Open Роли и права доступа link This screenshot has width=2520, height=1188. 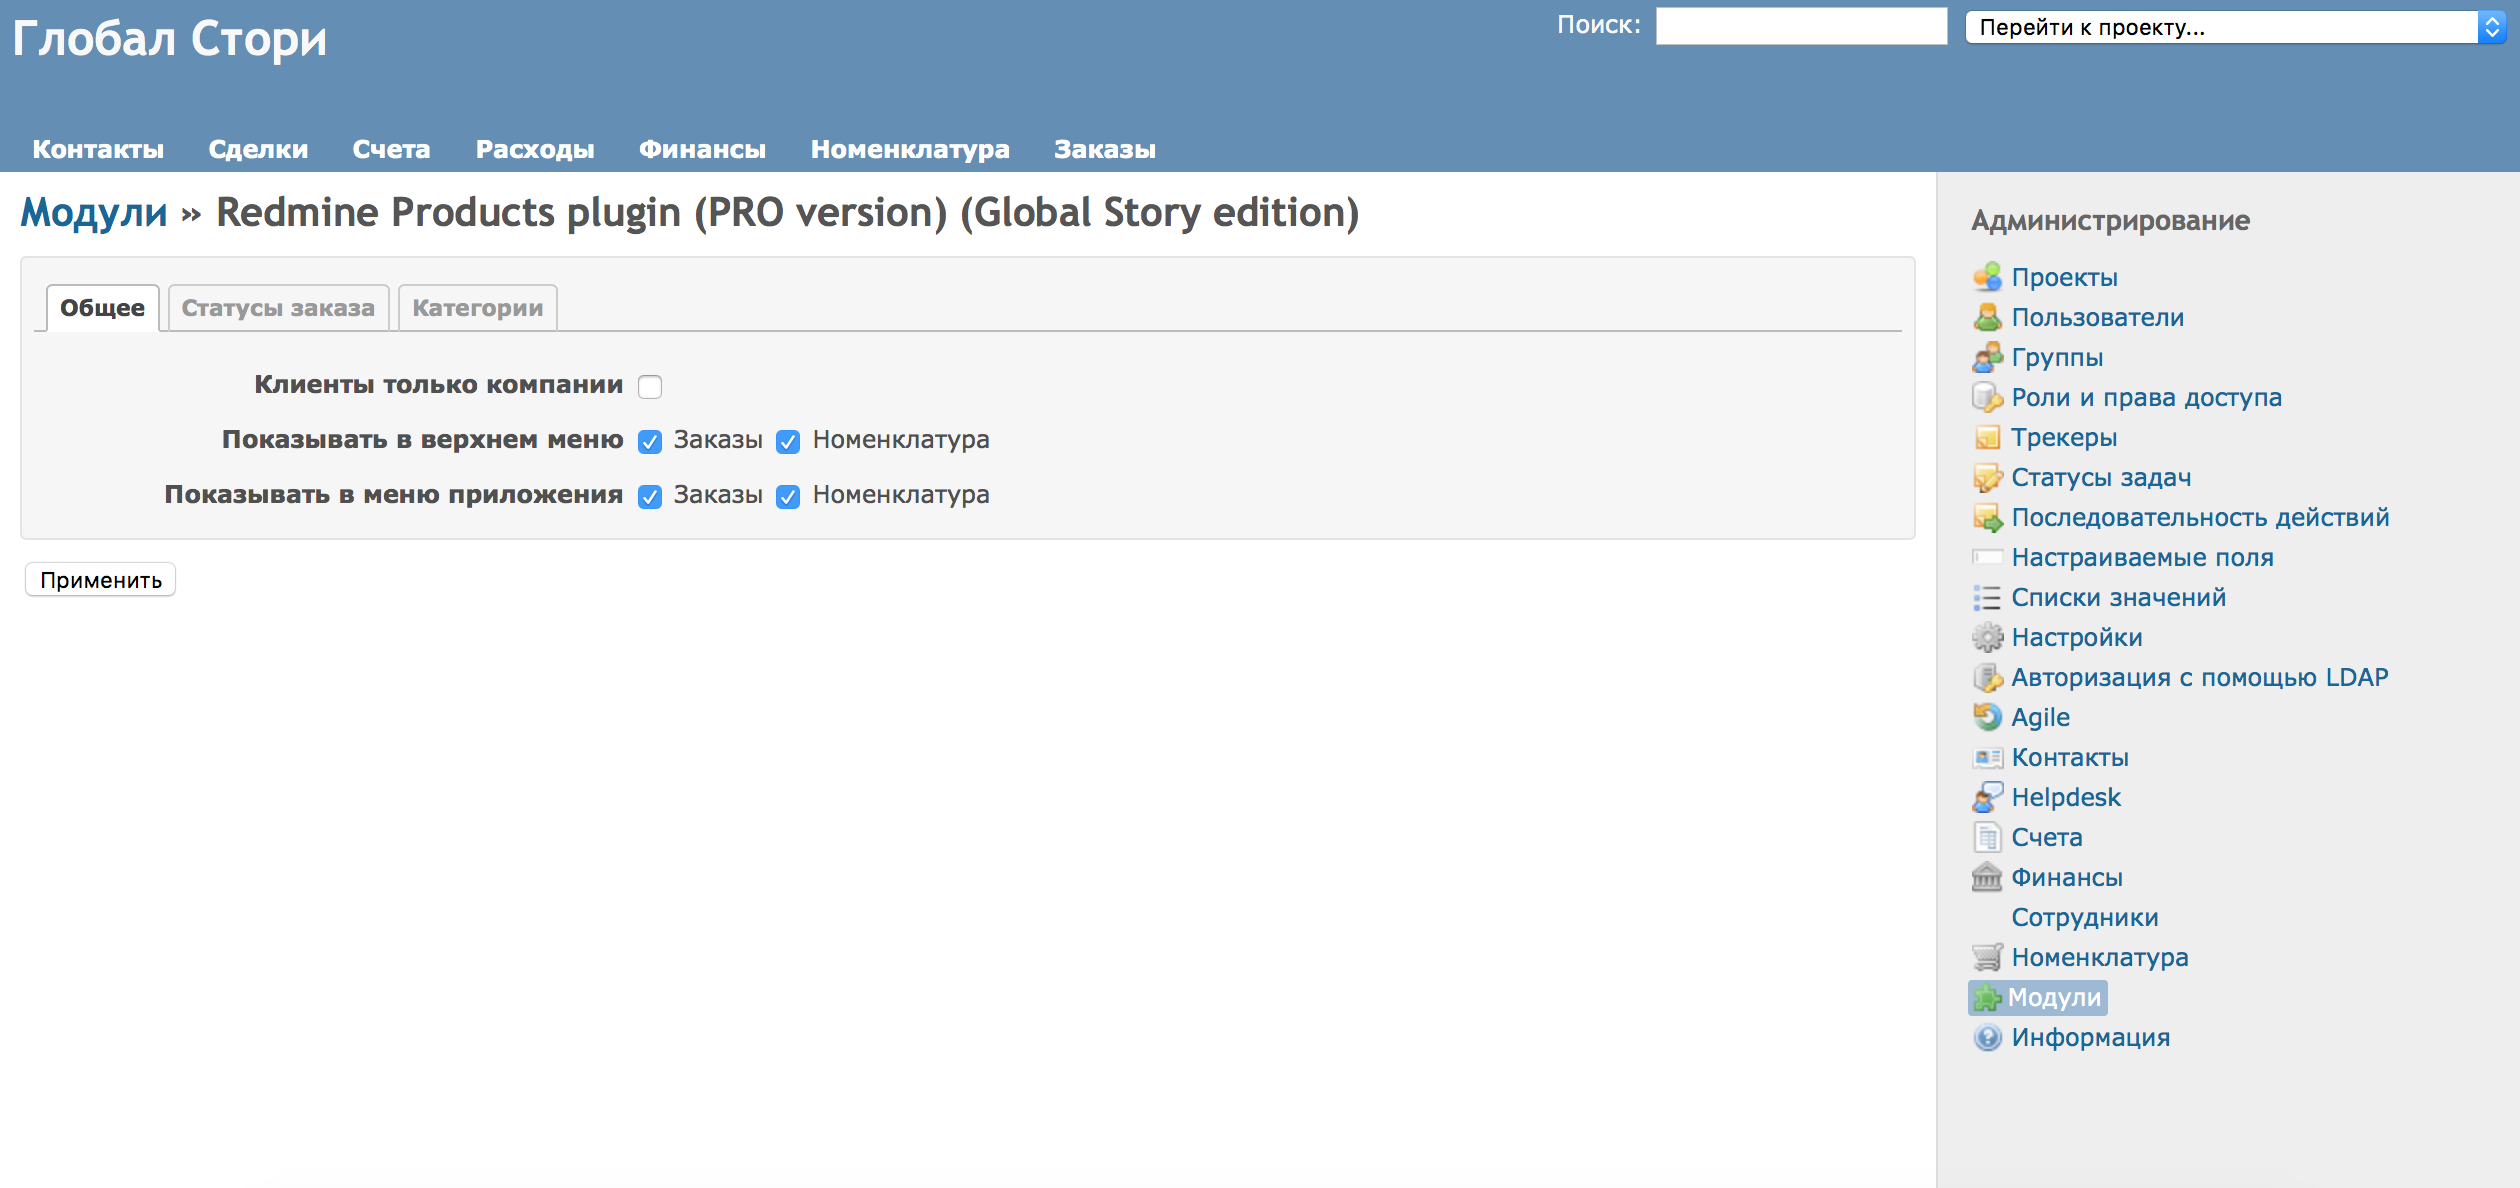coord(2147,397)
